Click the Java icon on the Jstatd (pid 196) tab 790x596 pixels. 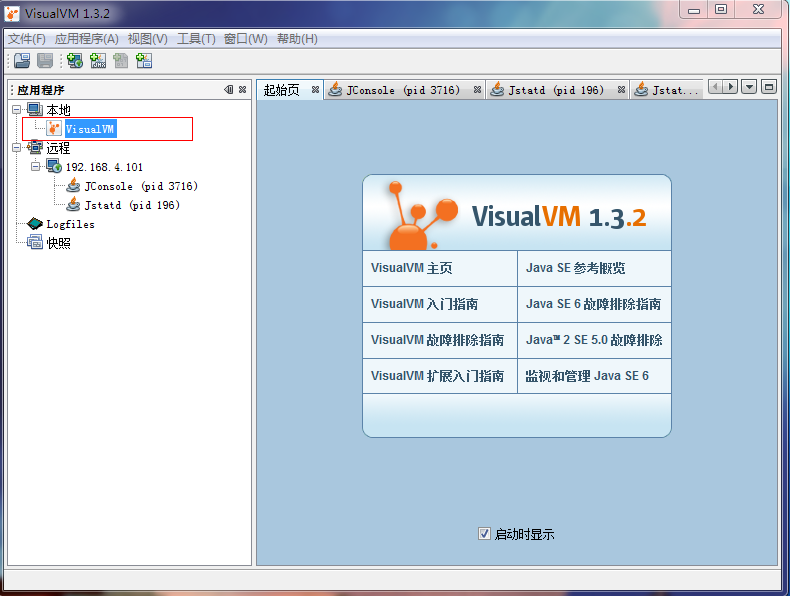click(497, 89)
